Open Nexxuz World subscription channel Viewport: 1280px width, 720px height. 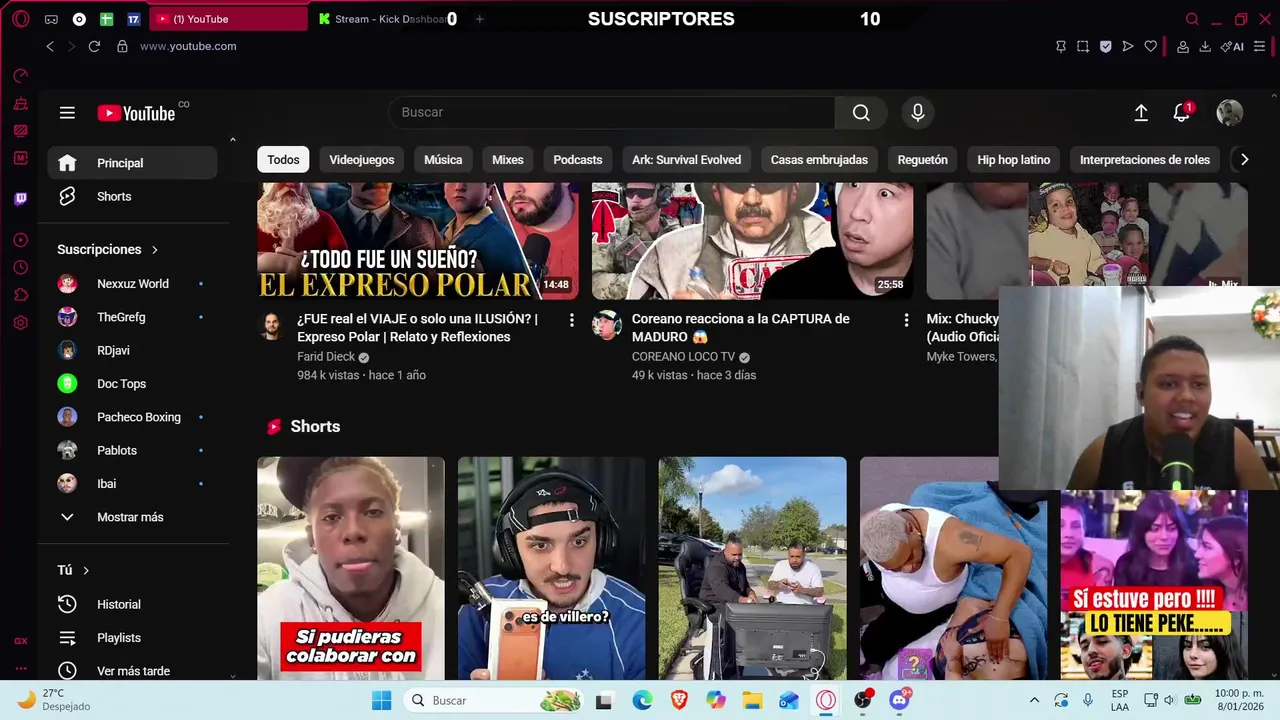133,284
